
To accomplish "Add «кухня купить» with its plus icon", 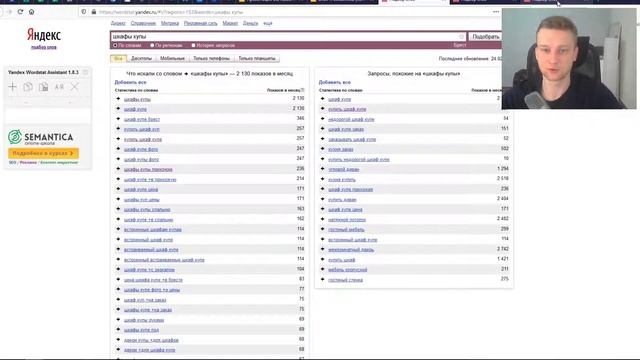I will [x=322, y=179].
